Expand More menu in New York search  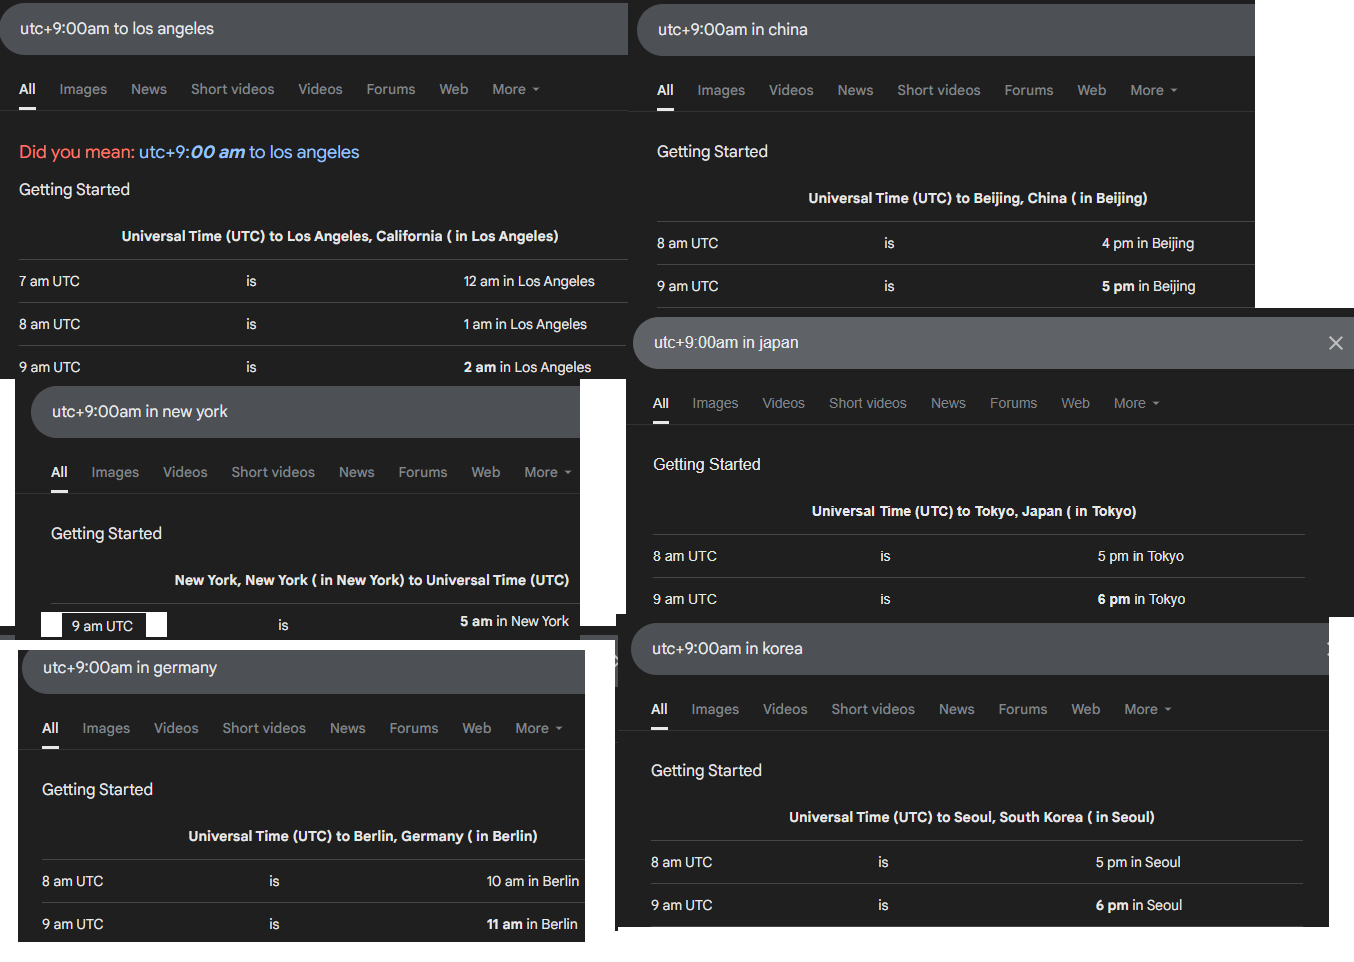pyautogui.click(x=548, y=472)
